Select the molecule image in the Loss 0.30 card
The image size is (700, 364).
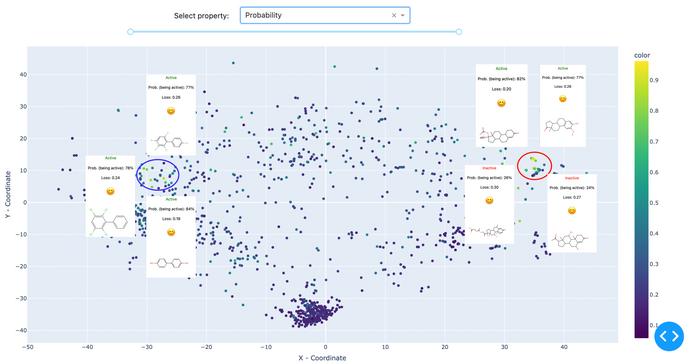pyautogui.click(x=488, y=232)
